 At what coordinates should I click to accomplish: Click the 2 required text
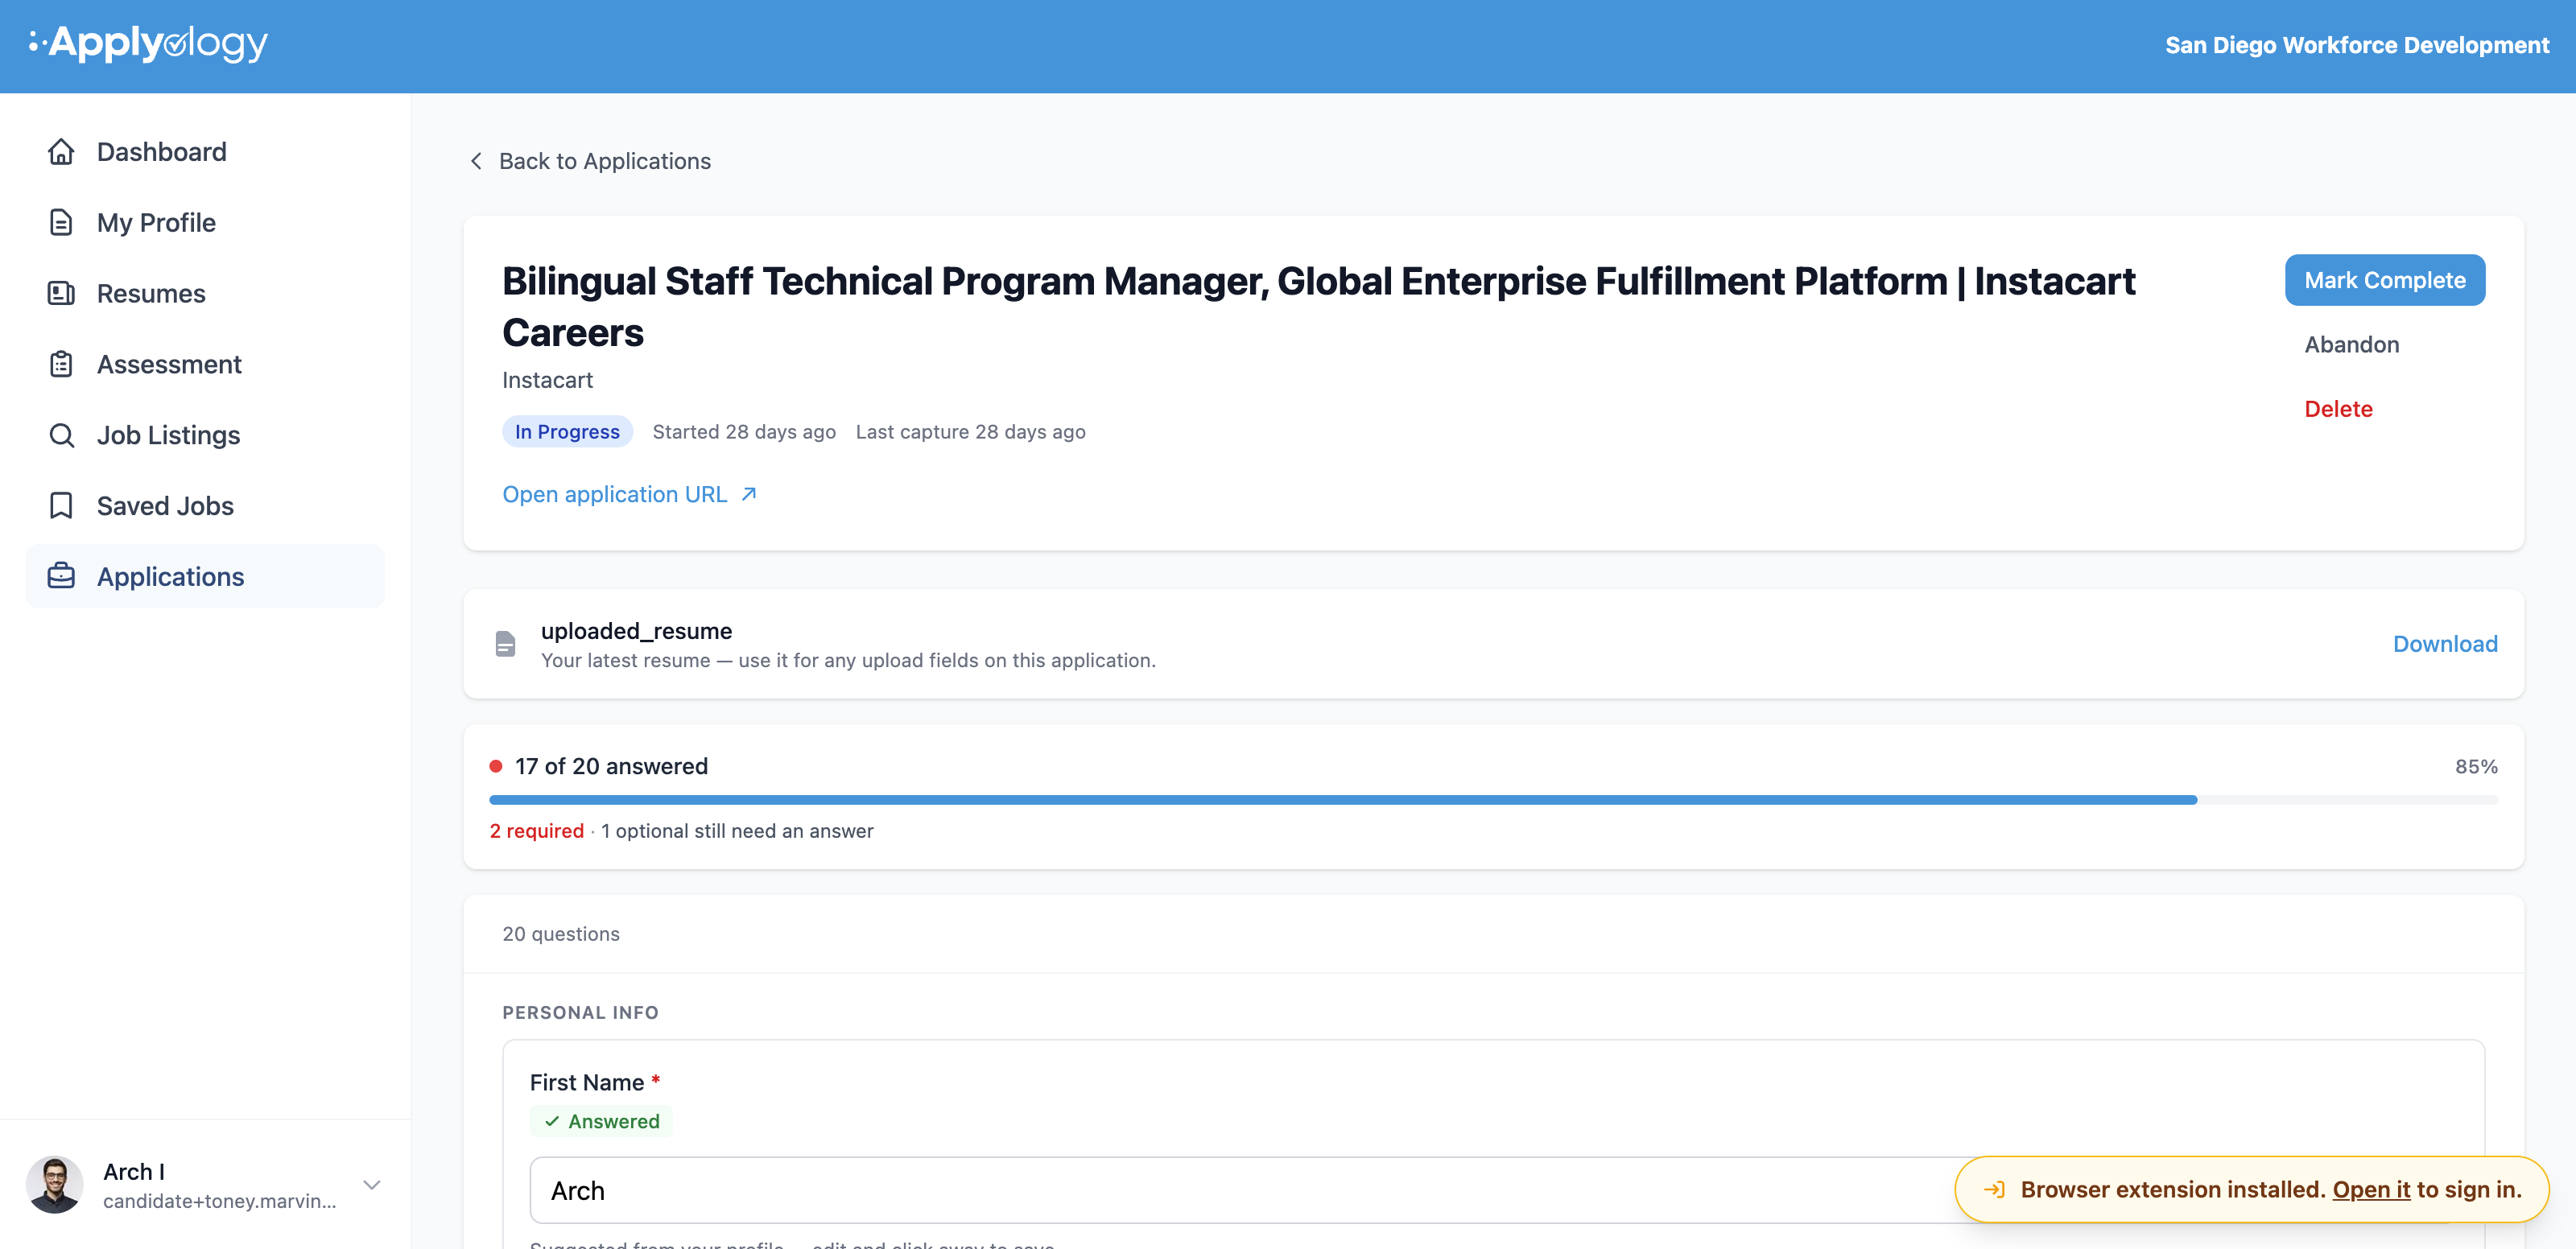[x=537, y=831]
